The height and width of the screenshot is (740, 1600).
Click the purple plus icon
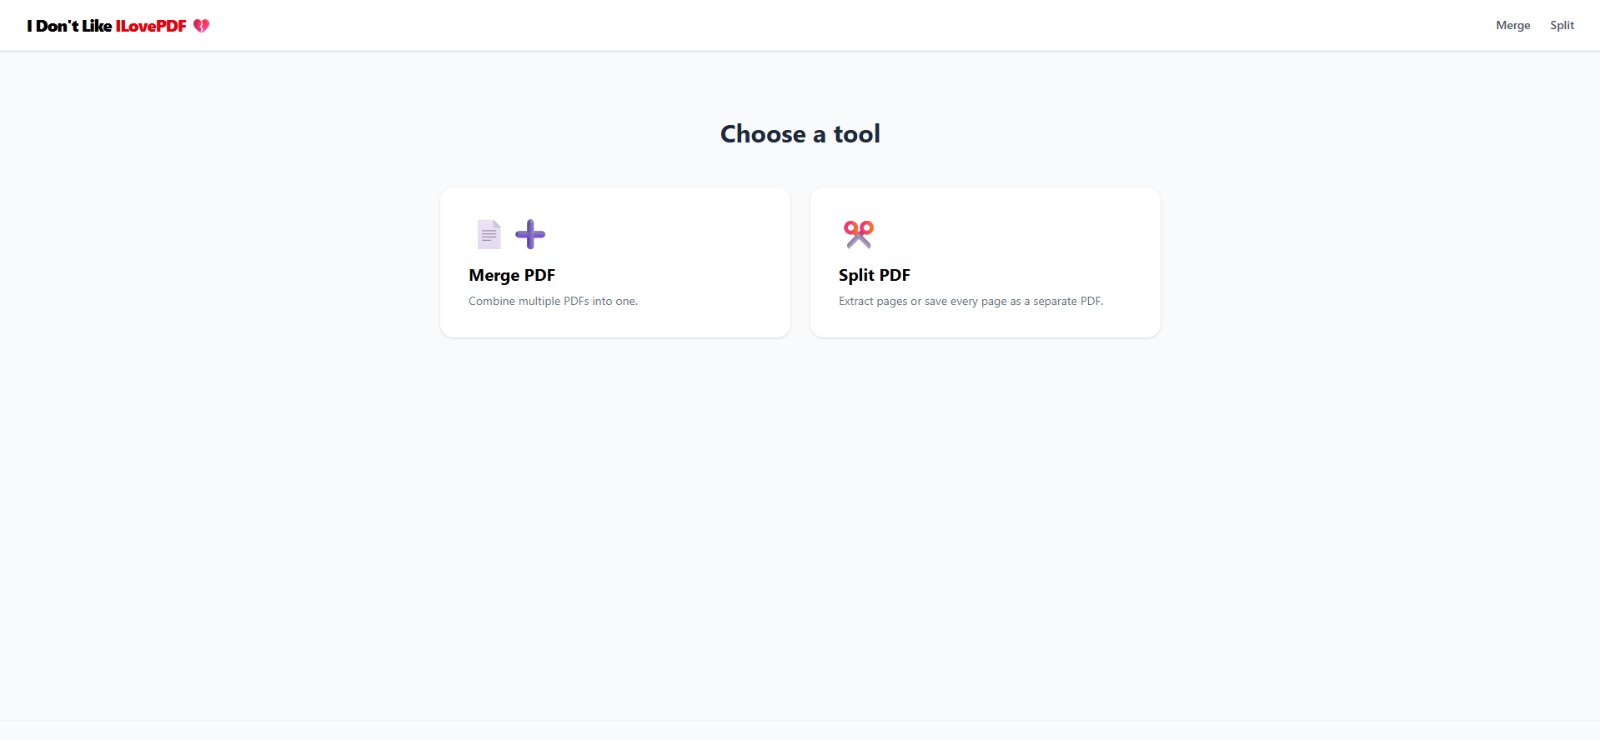point(530,234)
